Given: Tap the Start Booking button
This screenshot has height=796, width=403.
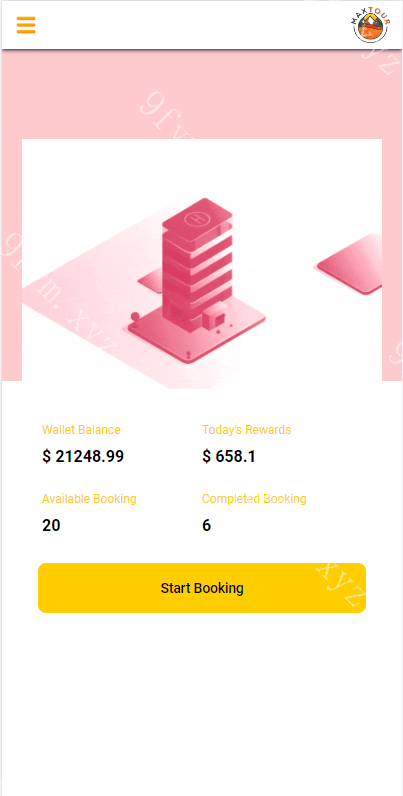Looking at the screenshot, I should click(x=202, y=588).
